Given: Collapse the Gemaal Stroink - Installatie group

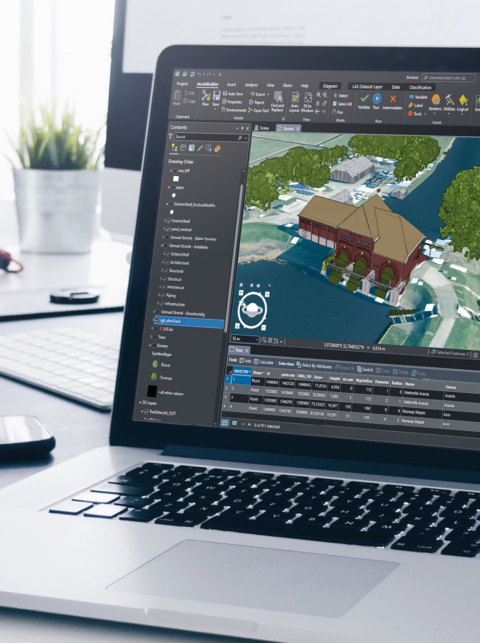Looking at the screenshot, I should [x=162, y=246].
